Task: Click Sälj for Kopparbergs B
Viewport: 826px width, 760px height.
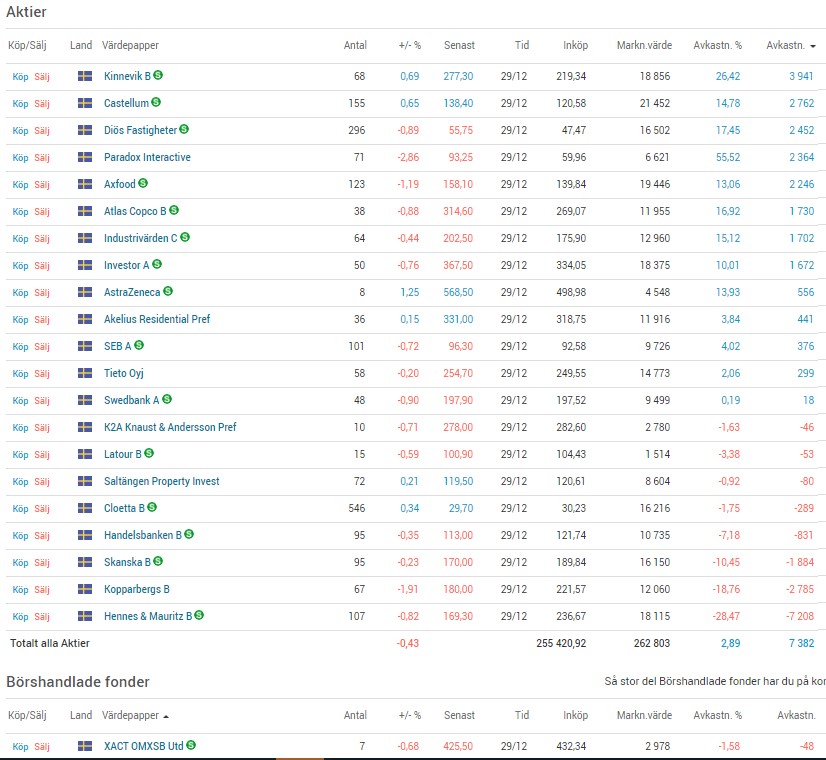Action: coord(42,589)
